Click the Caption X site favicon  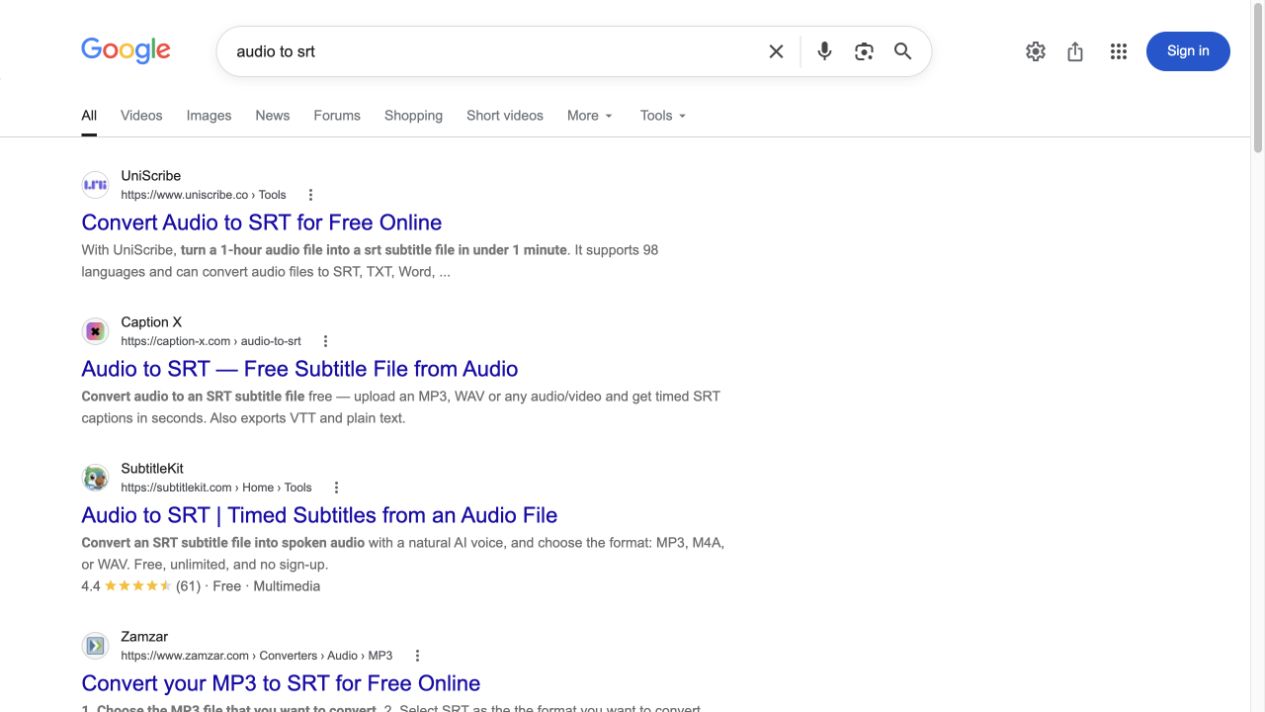tap(95, 331)
